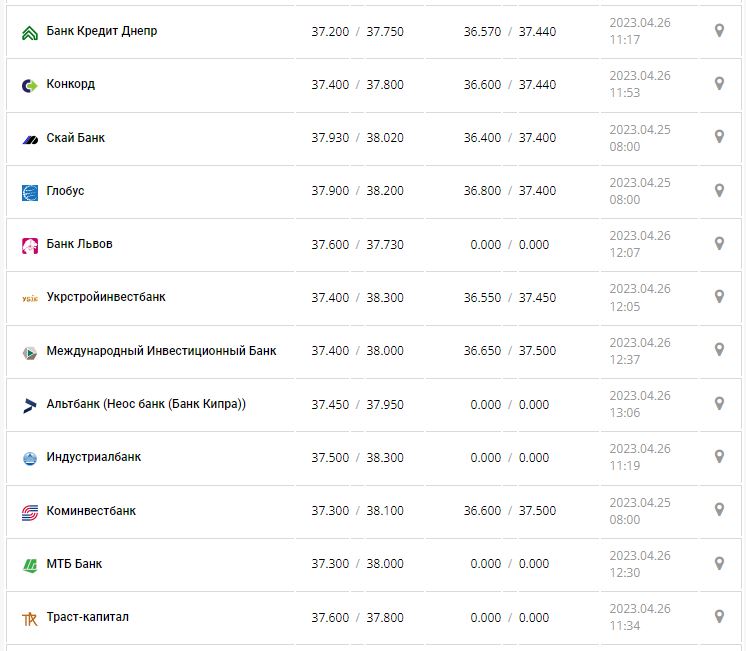Click map pin for Индустриалбанк row

718,457
